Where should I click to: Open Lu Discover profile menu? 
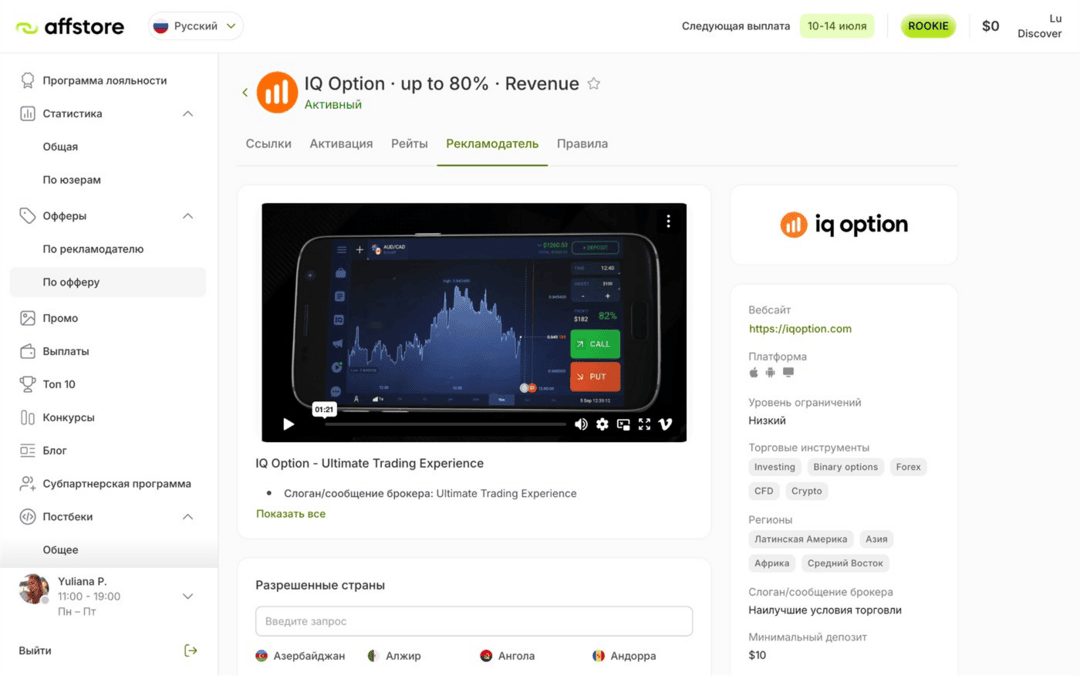click(x=1039, y=26)
